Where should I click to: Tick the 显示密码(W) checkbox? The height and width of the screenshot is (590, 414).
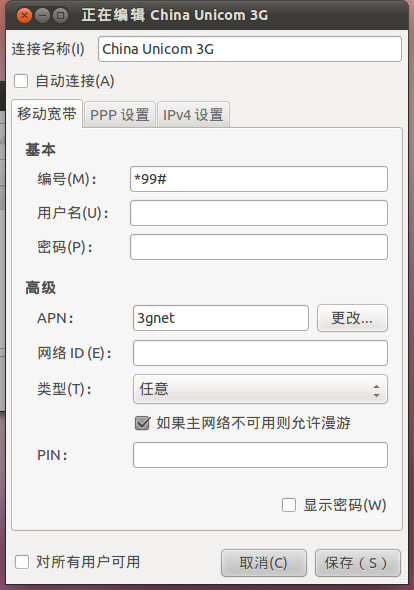point(289,505)
